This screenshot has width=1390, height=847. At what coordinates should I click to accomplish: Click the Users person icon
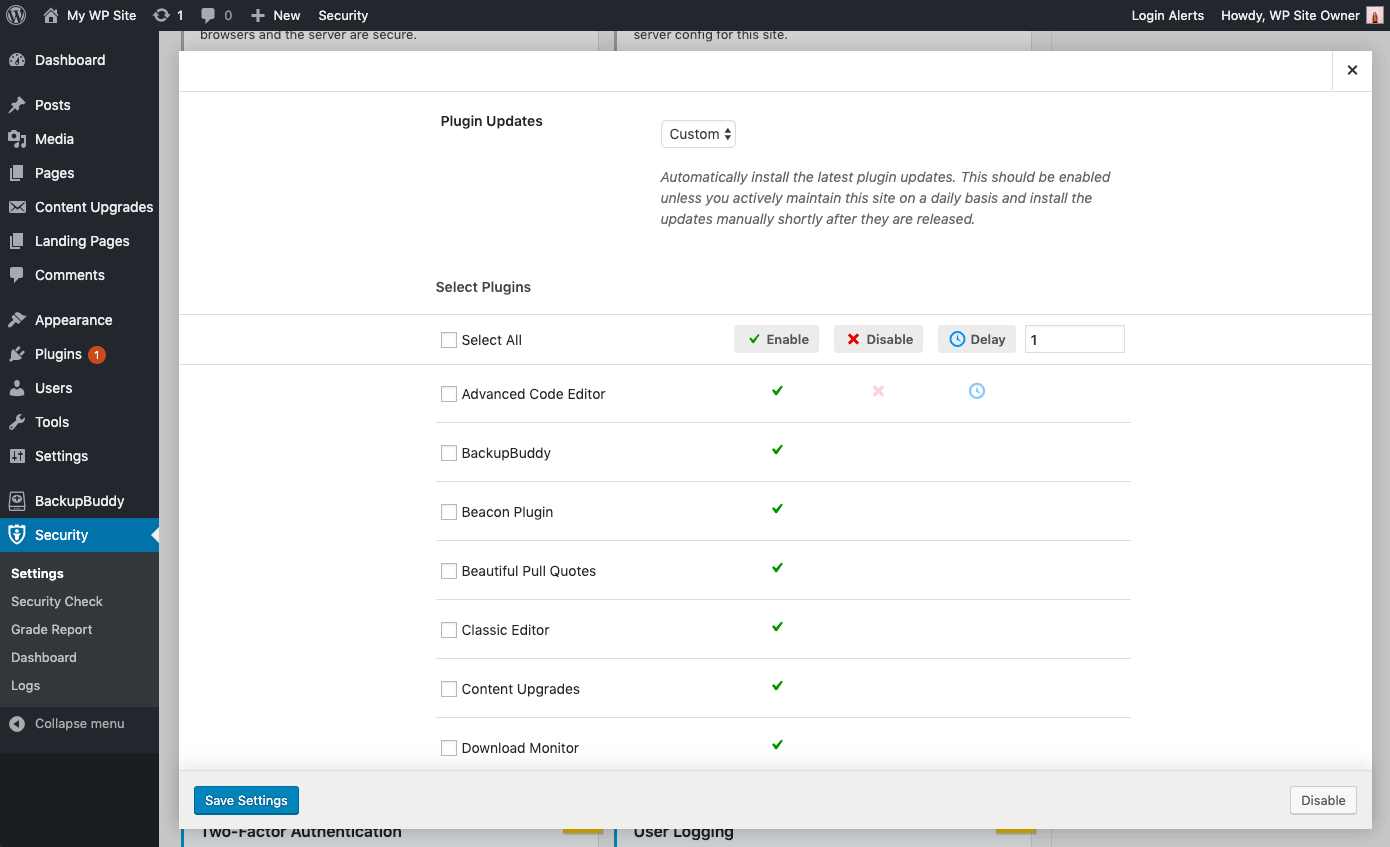tap(17, 388)
